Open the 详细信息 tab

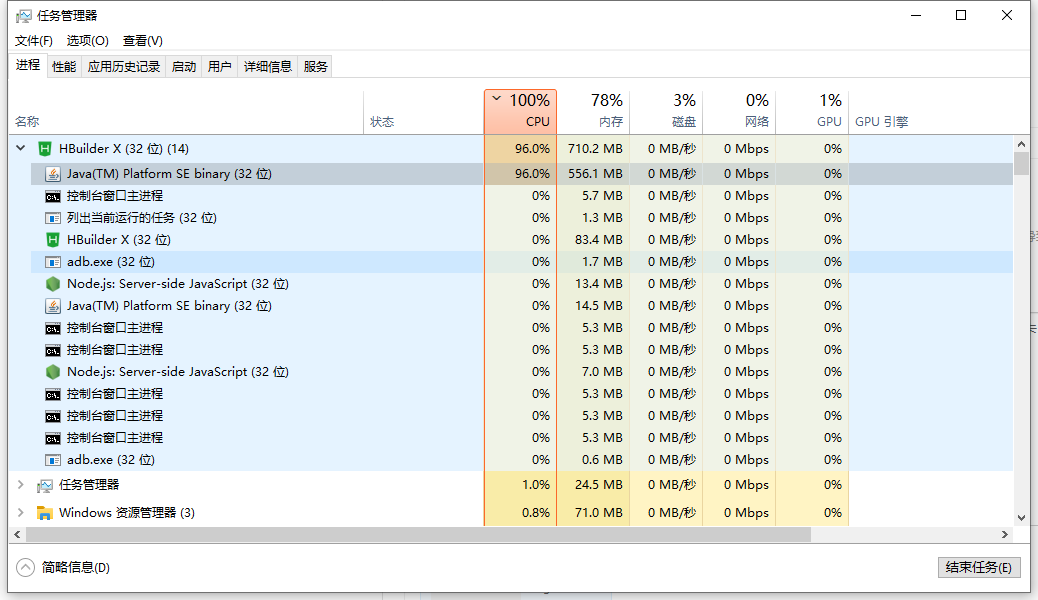268,67
